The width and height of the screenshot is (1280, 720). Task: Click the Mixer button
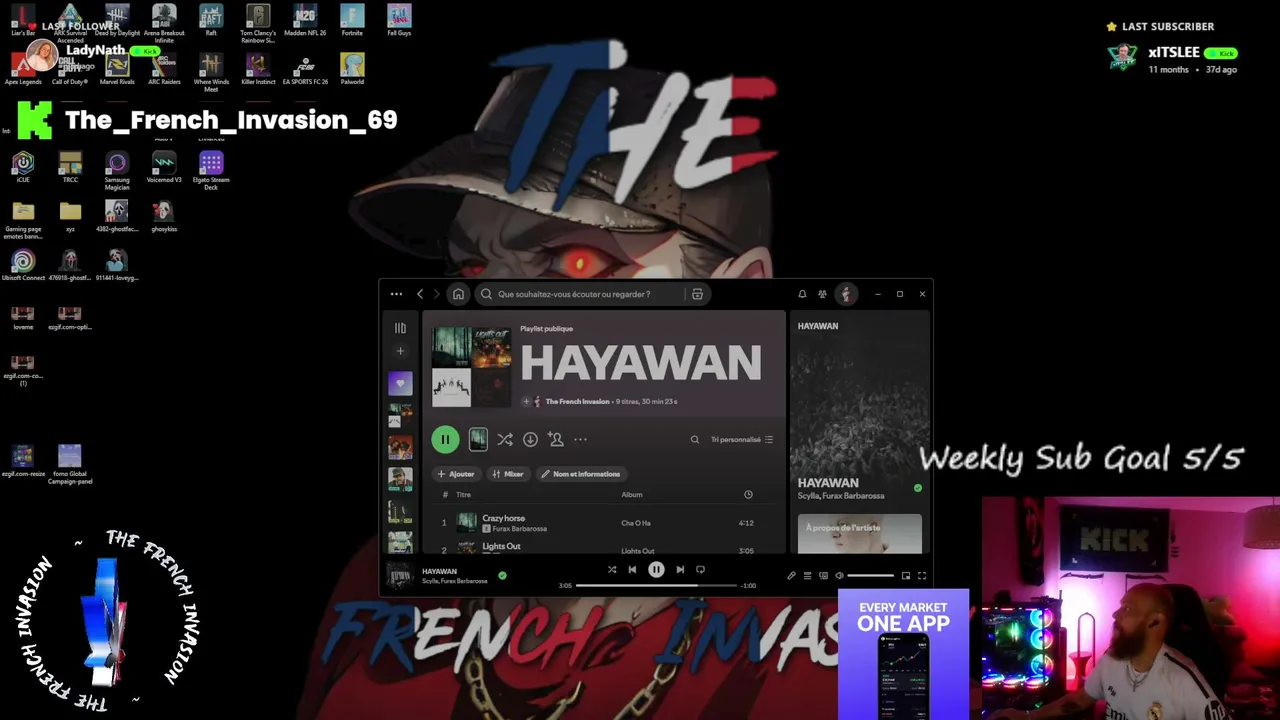point(508,474)
